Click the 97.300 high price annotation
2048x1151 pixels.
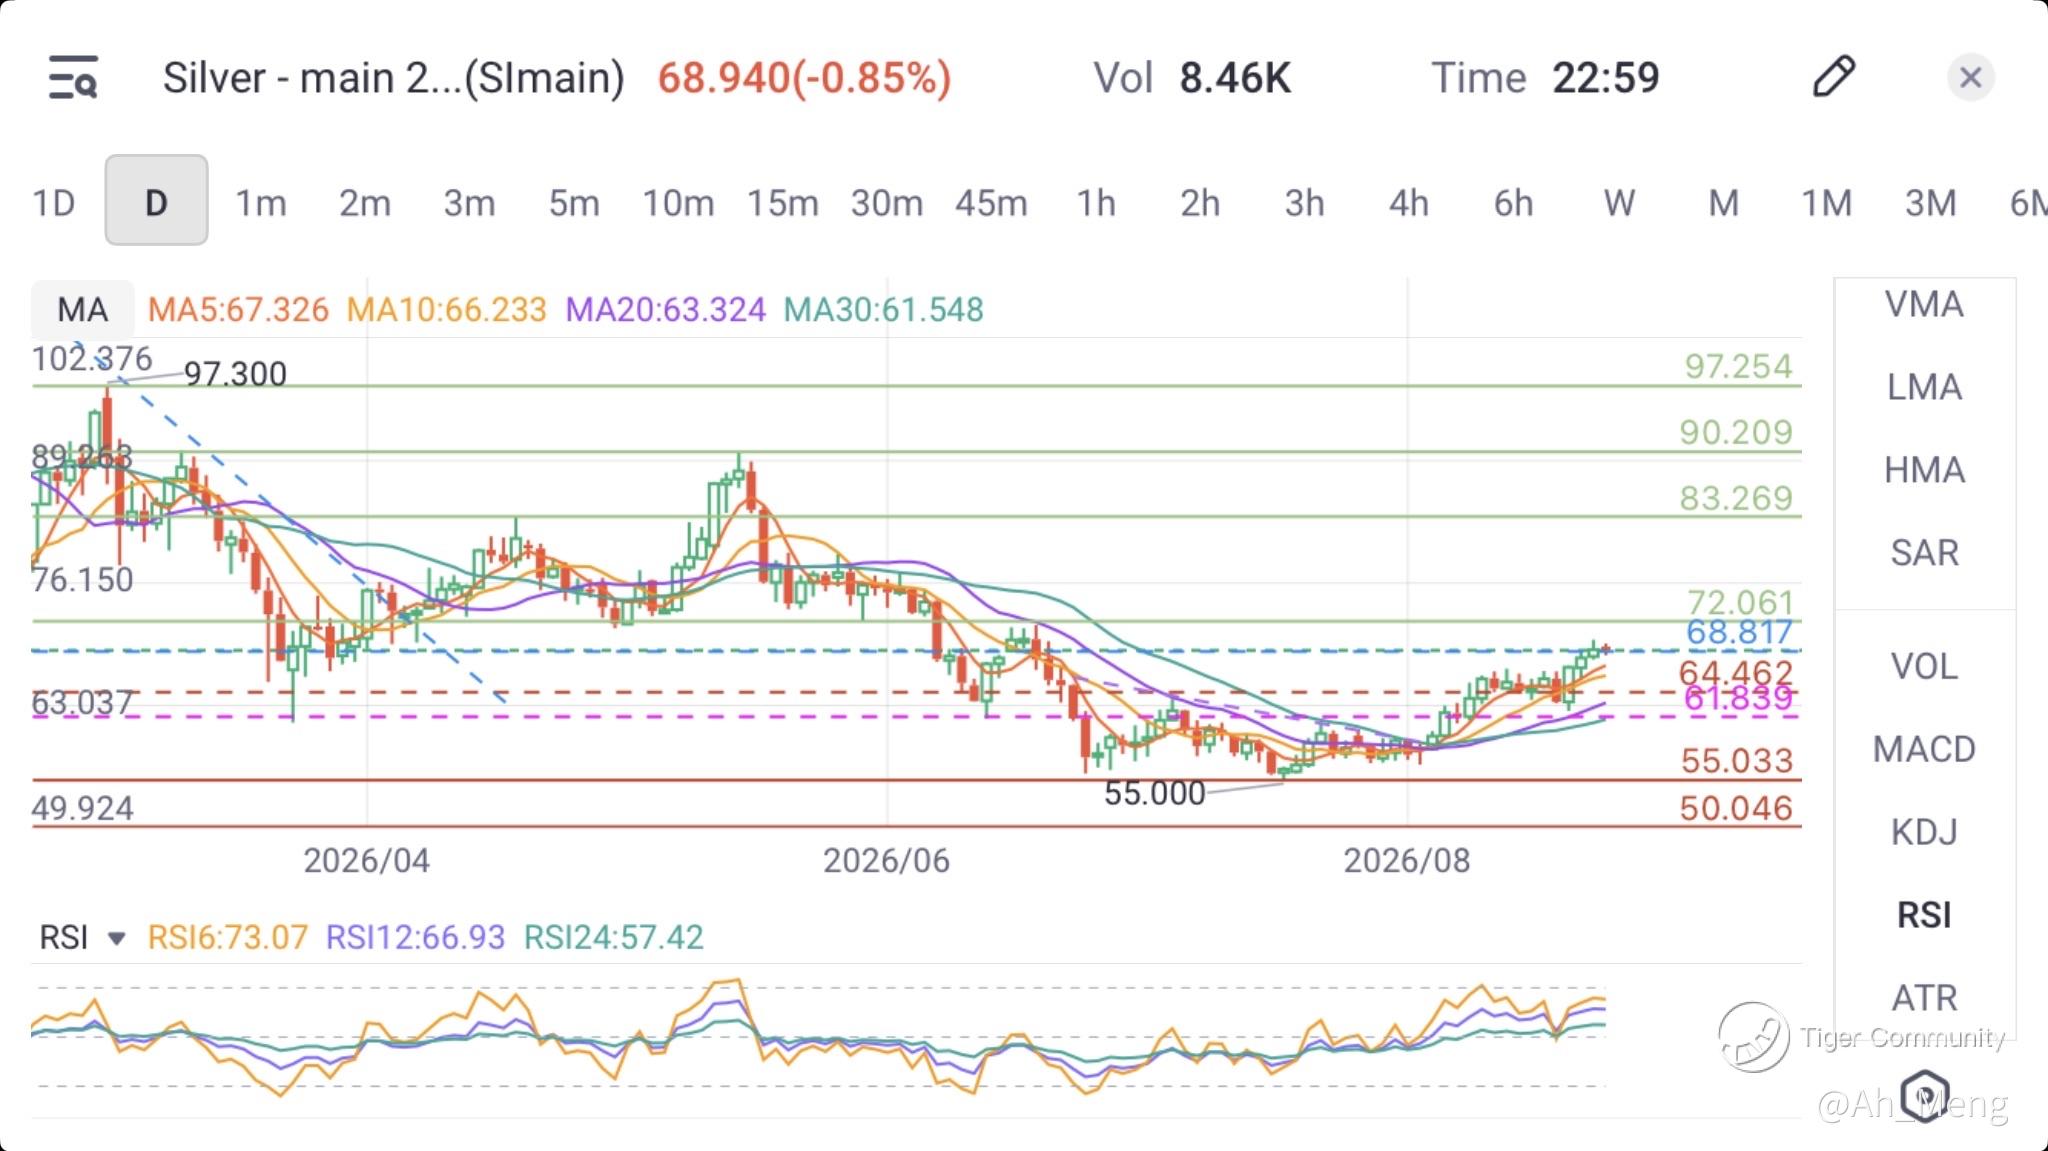235,374
